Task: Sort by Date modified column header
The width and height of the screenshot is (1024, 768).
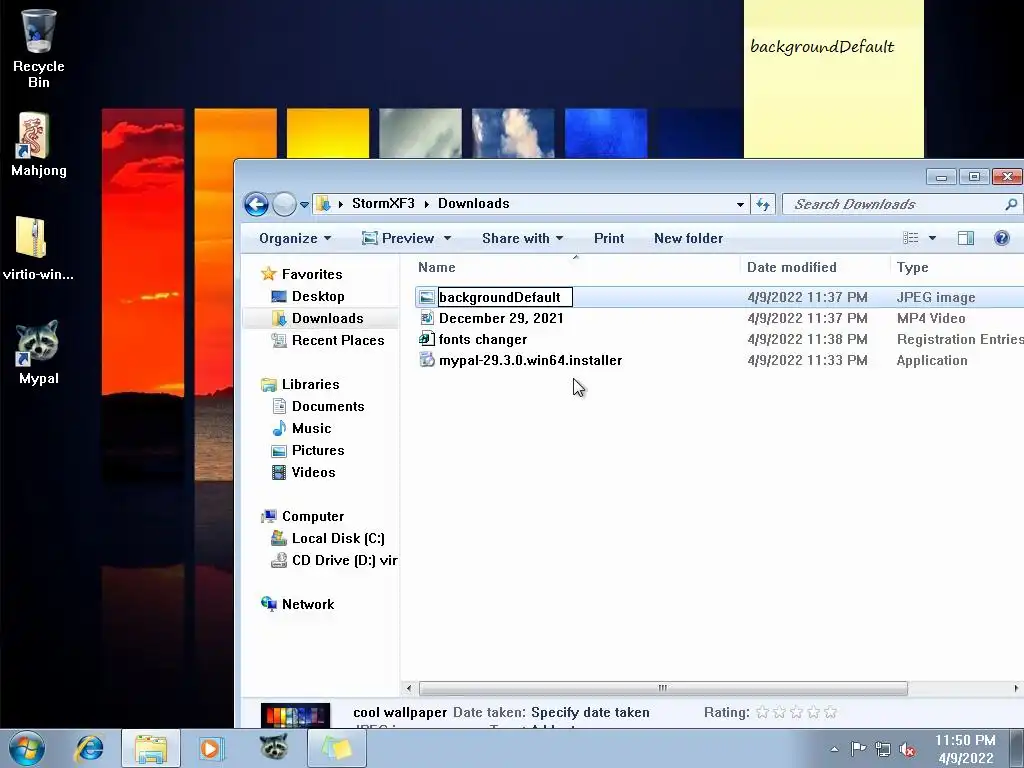Action: (x=792, y=267)
